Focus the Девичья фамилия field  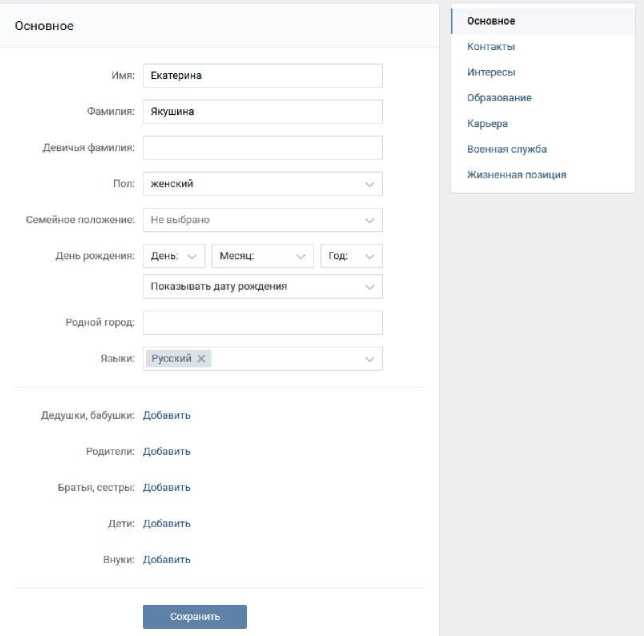262,148
